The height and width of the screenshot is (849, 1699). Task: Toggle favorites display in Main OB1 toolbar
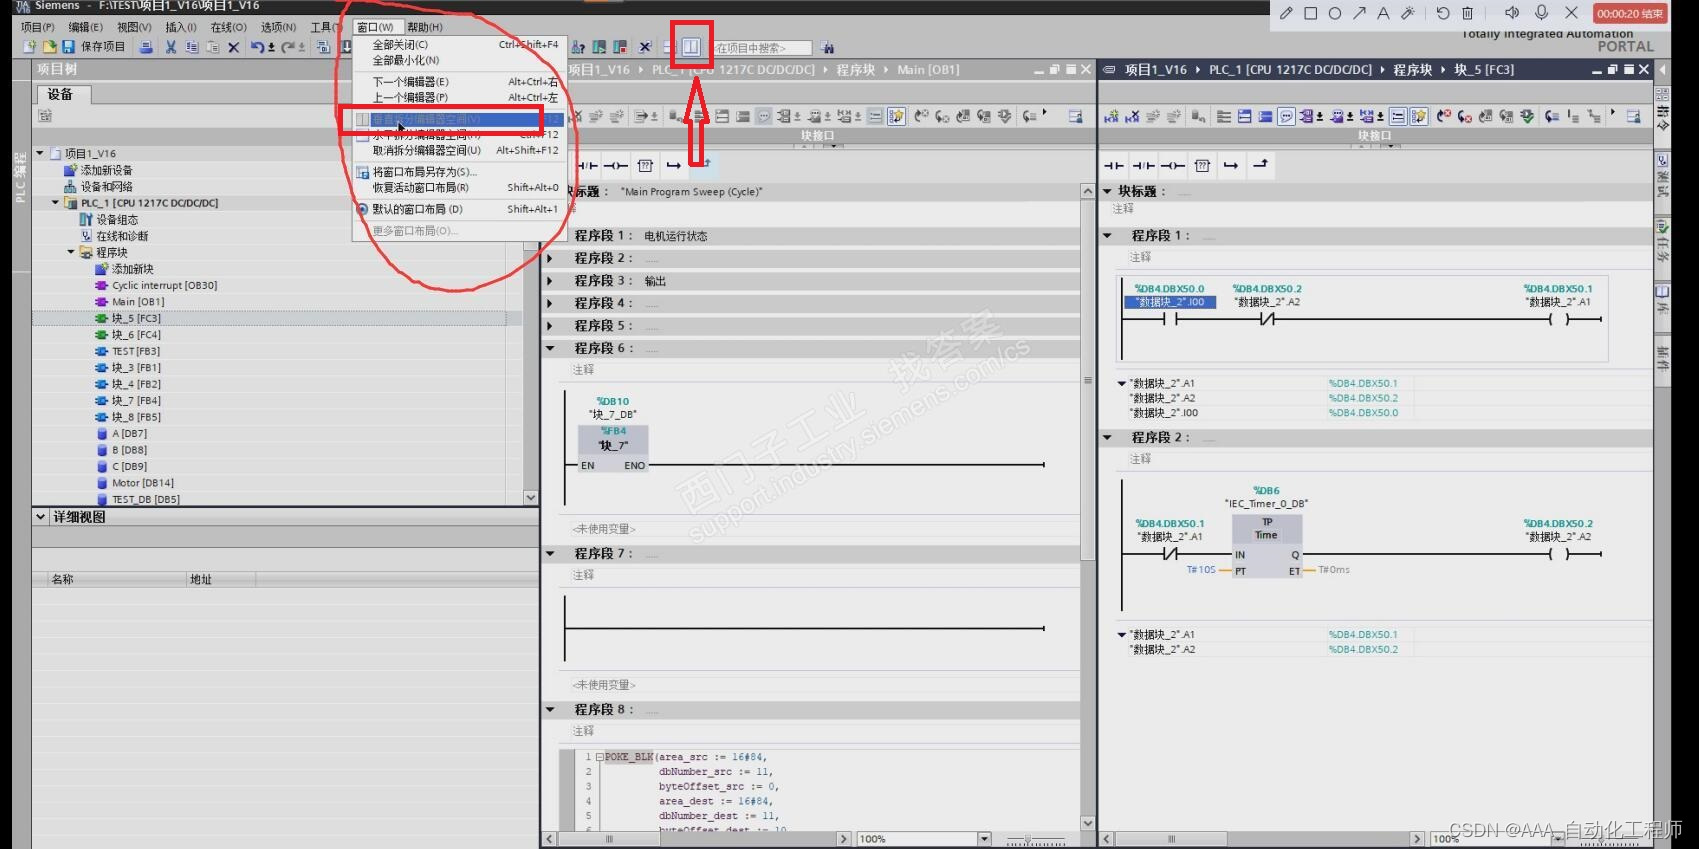coord(896,117)
